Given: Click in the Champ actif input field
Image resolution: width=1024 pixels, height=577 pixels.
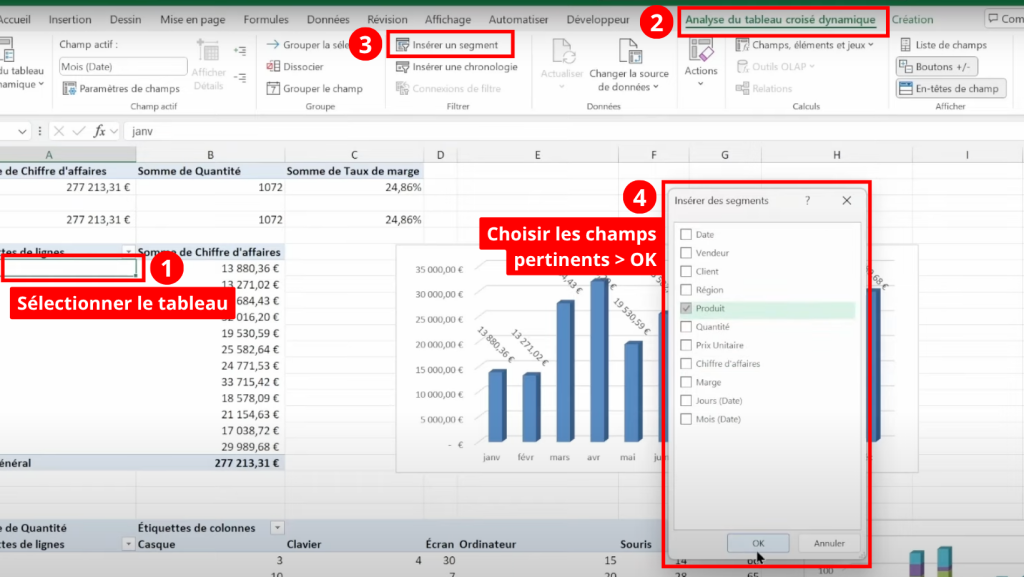Looking at the screenshot, I should pyautogui.click(x=123, y=67).
